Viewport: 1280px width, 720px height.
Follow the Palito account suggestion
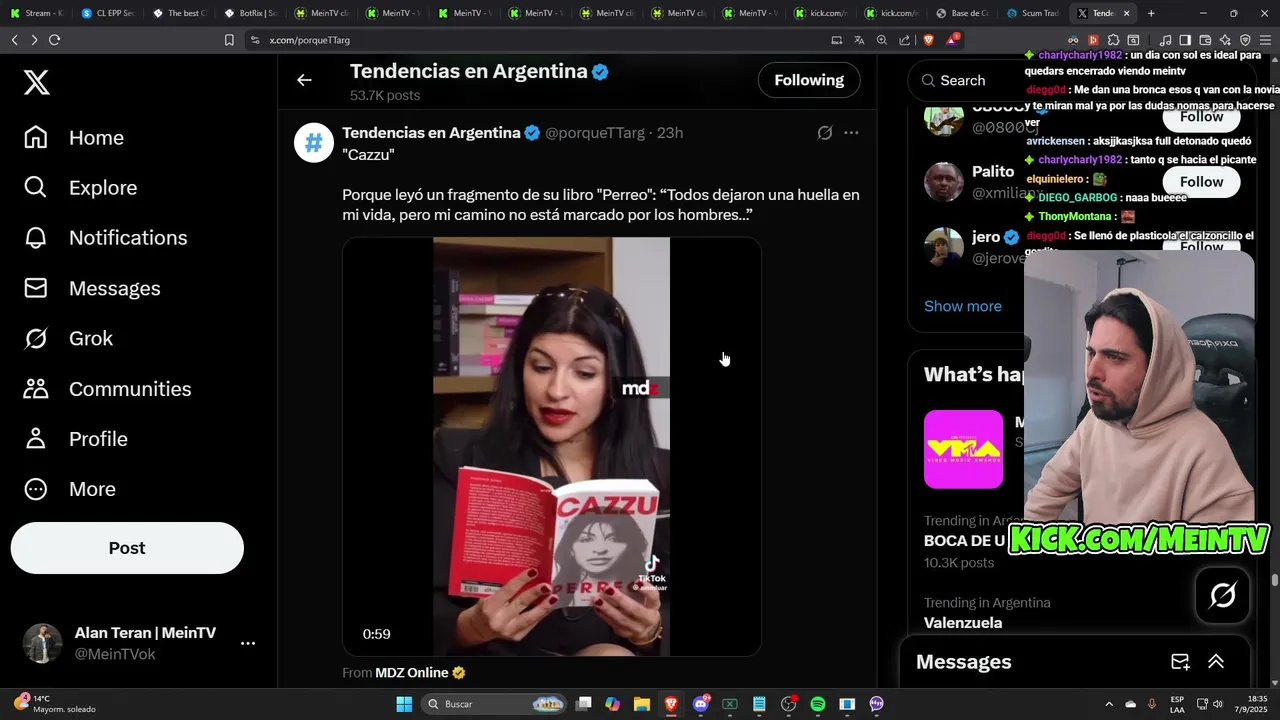point(1201,181)
